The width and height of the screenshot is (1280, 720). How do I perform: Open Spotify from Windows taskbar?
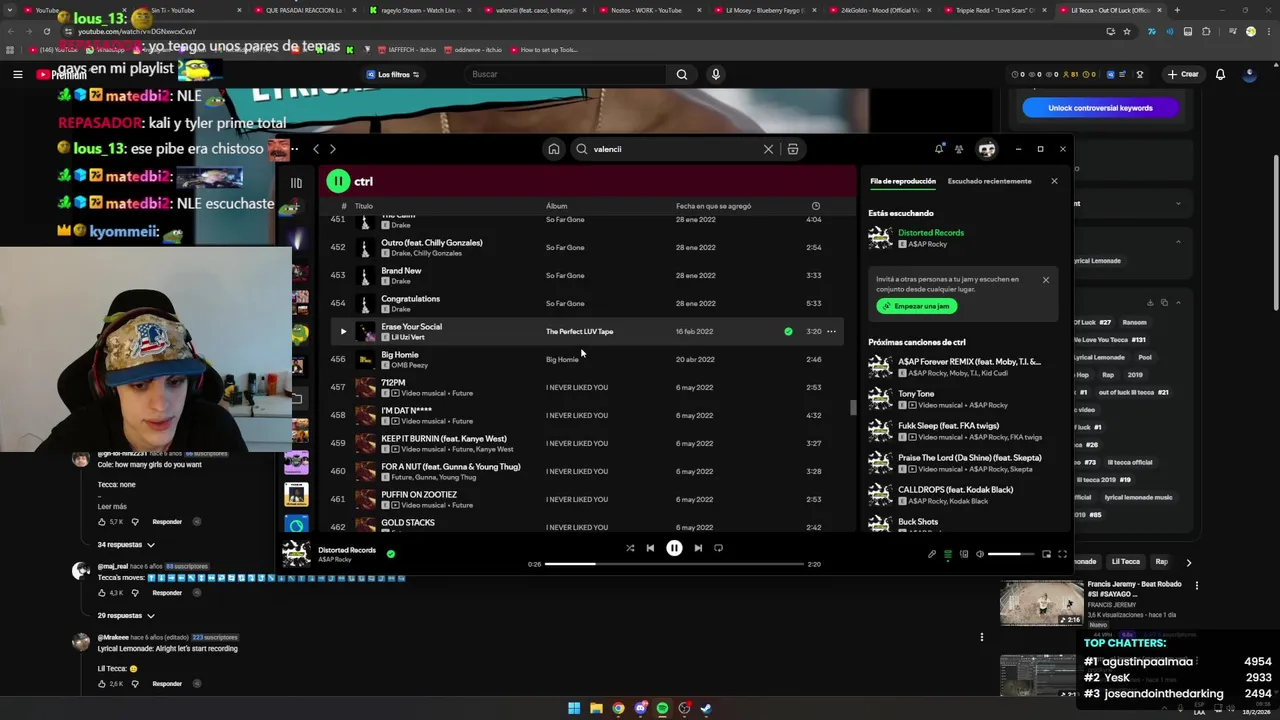click(662, 708)
